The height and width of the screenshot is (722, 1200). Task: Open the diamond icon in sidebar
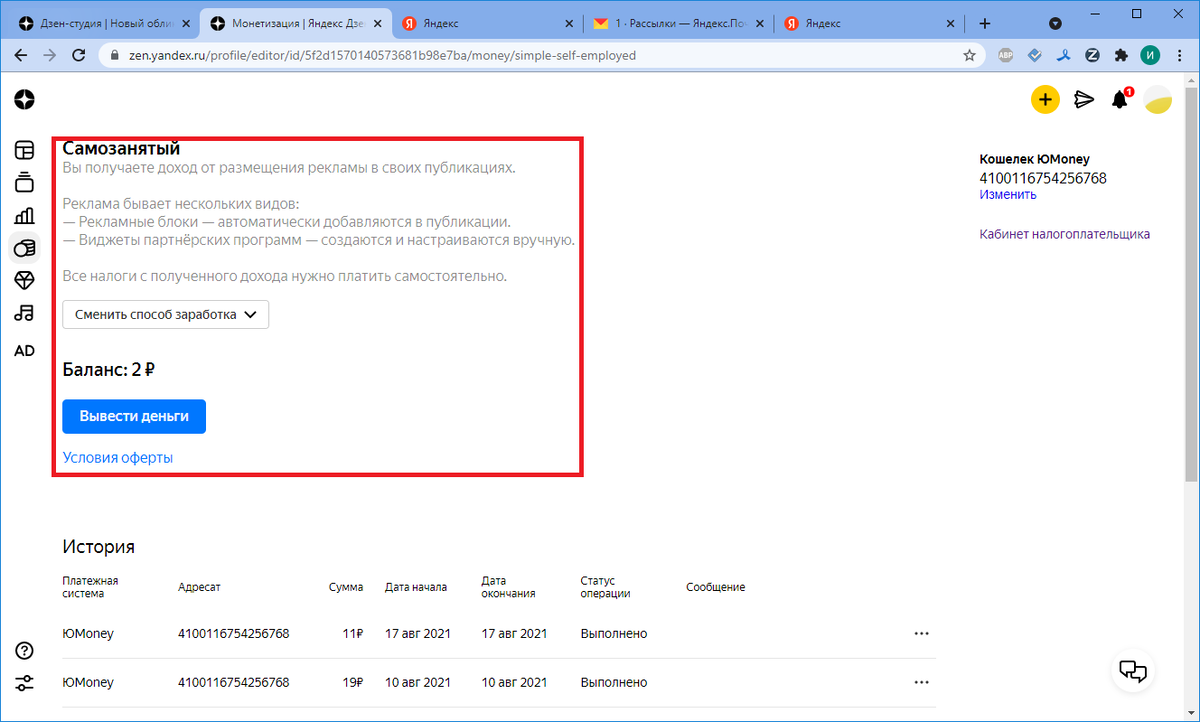(24, 280)
